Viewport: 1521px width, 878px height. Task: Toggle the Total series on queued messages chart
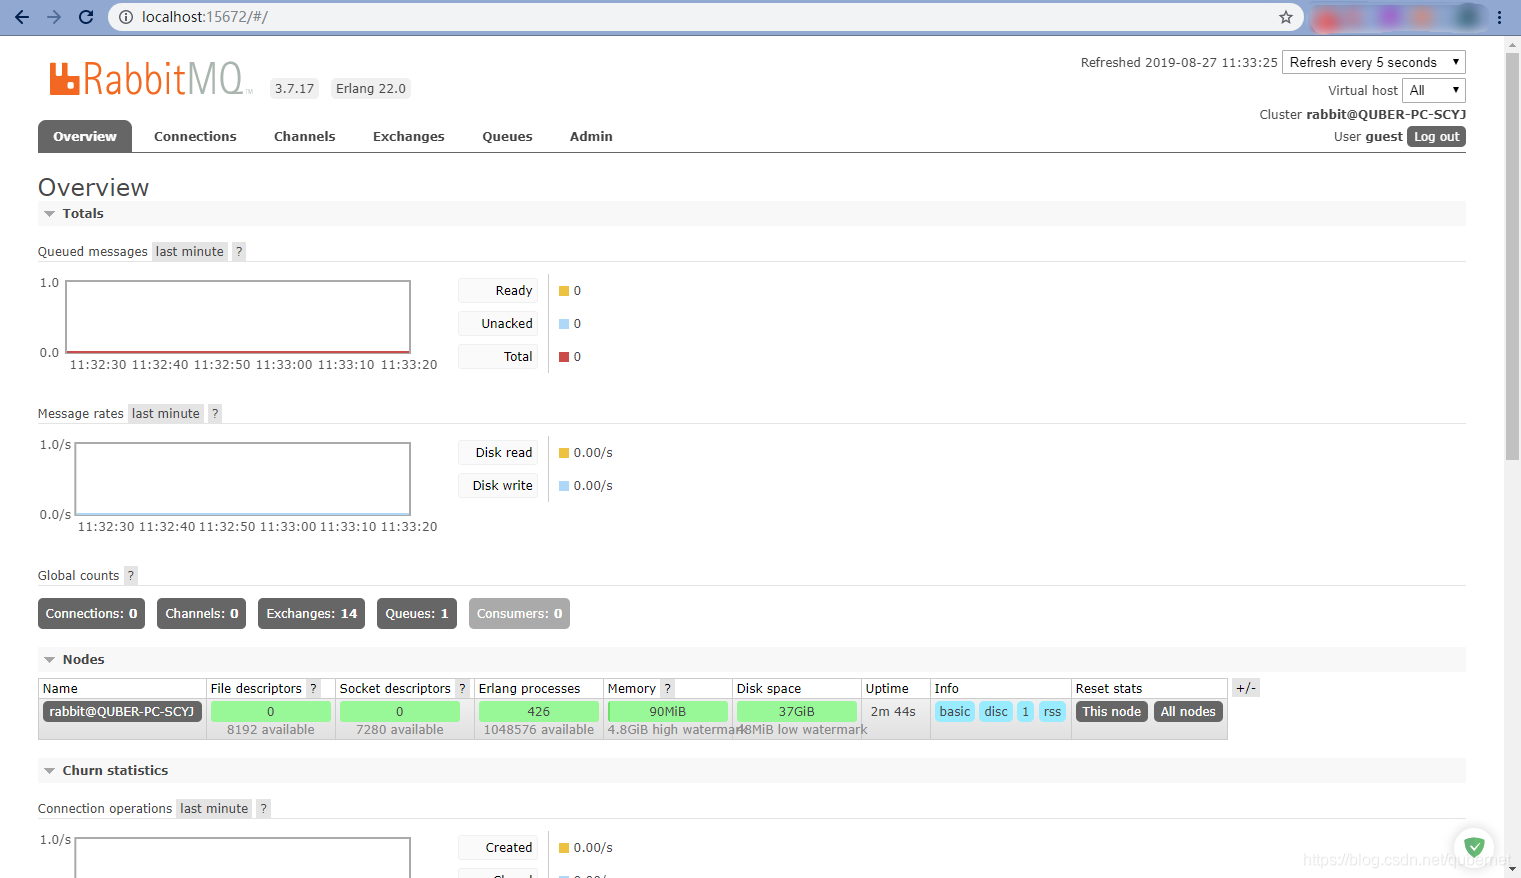pos(497,356)
